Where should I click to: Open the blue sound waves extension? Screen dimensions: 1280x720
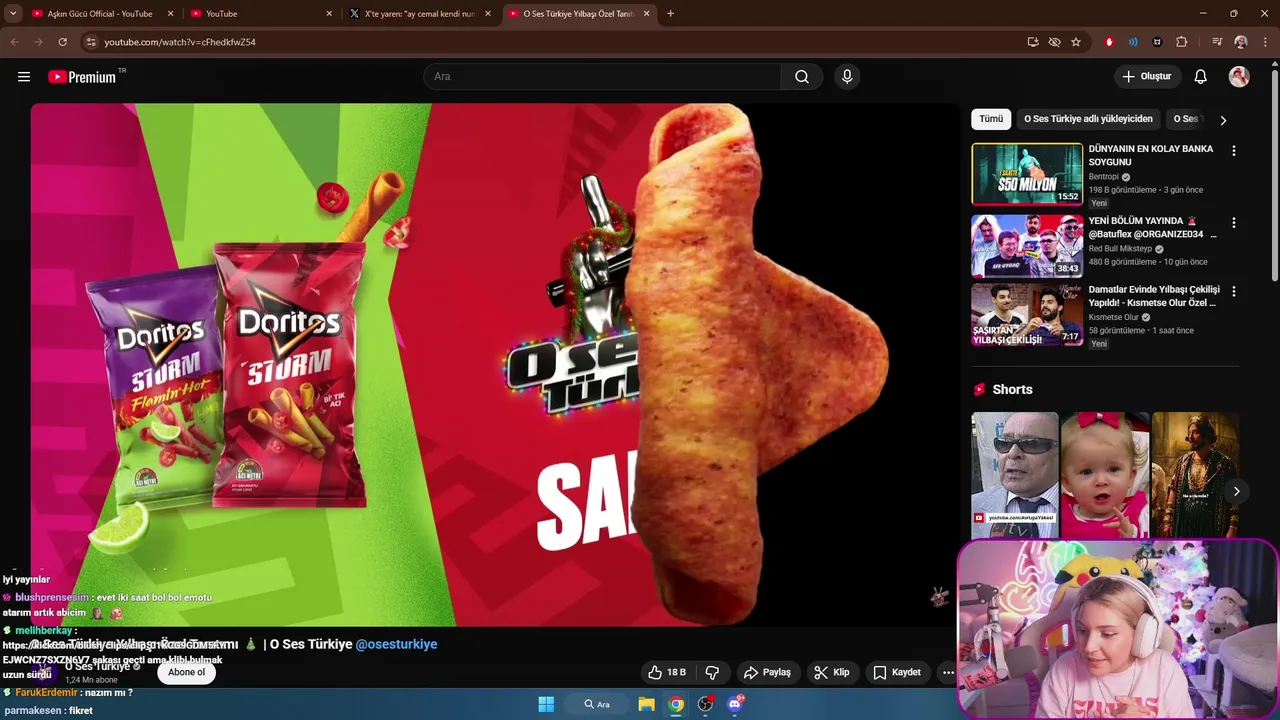click(1133, 42)
